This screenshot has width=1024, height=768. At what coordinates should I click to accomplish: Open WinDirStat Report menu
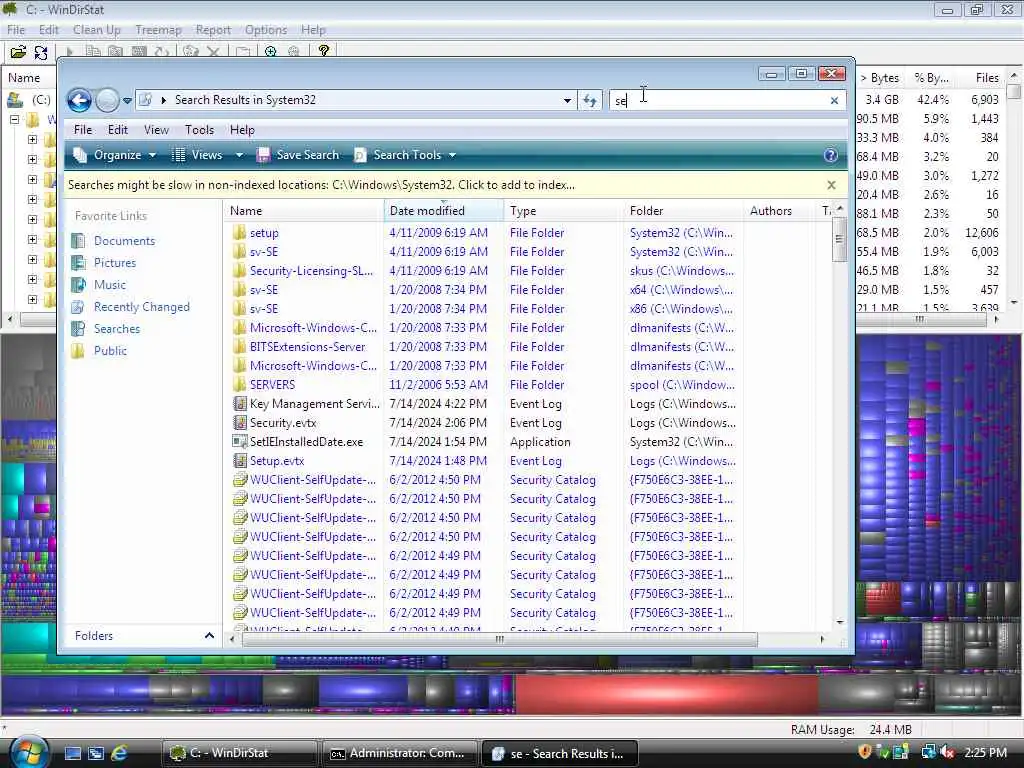tap(213, 30)
